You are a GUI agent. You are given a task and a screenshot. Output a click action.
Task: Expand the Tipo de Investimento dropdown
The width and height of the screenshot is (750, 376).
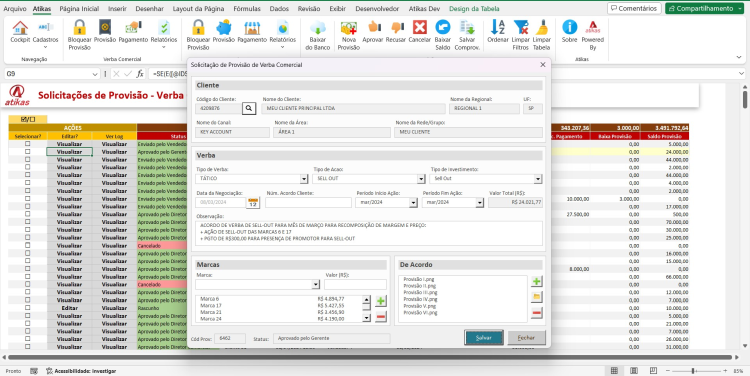coord(538,179)
